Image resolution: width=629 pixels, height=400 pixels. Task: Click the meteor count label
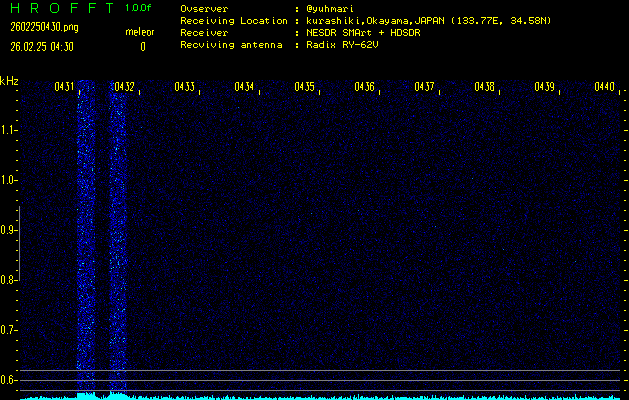(140, 33)
